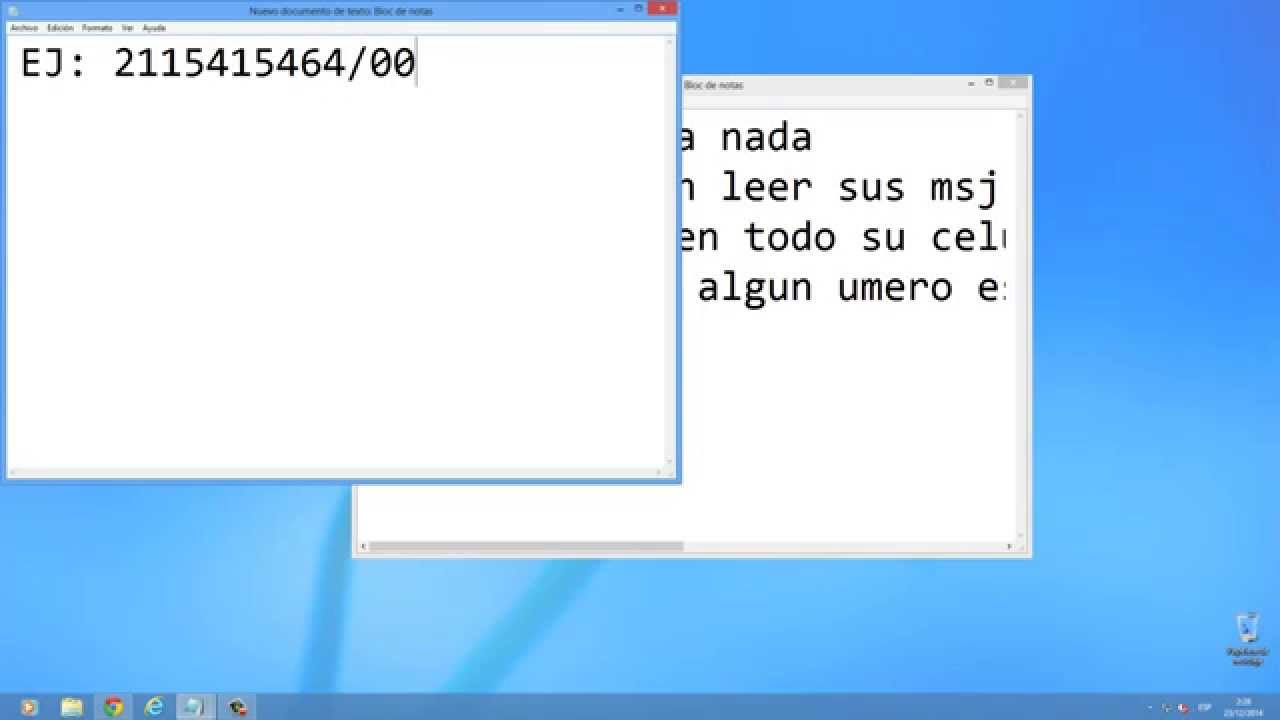Screen dimensions: 1280x720
Task: Maximize the front Notepad window
Action: pos(639,9)
